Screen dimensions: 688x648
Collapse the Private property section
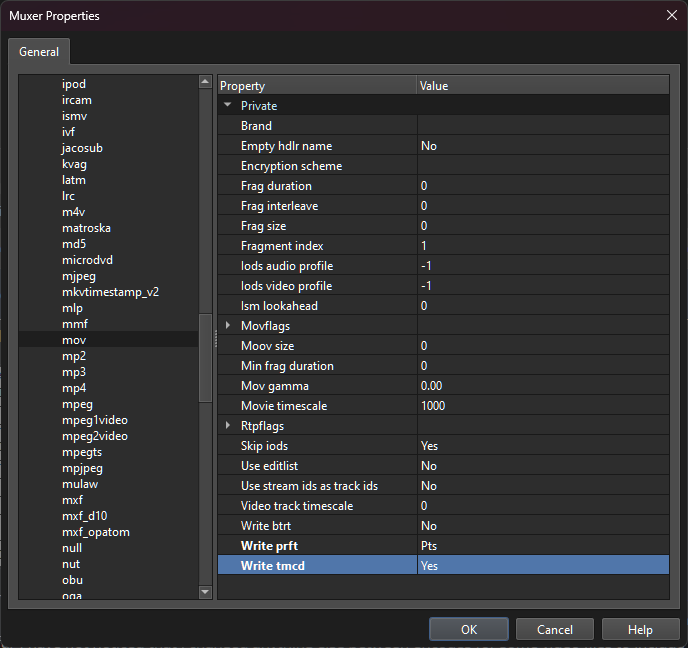(228, 106)
